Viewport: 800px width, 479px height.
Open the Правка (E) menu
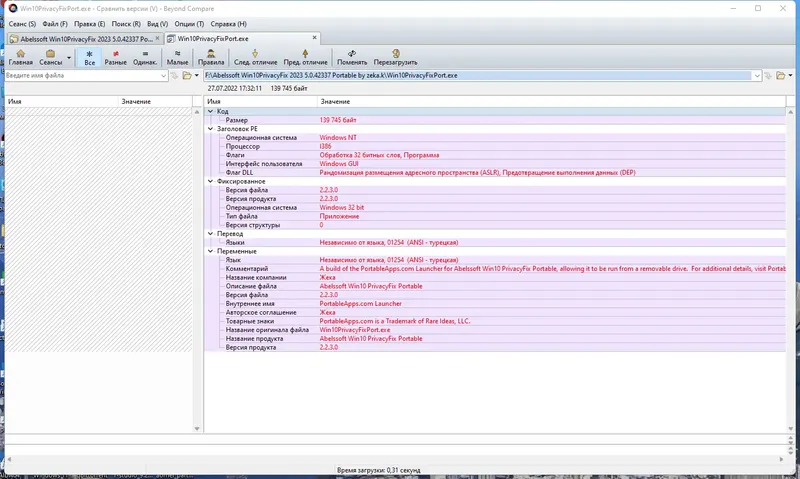pos(89,24)
